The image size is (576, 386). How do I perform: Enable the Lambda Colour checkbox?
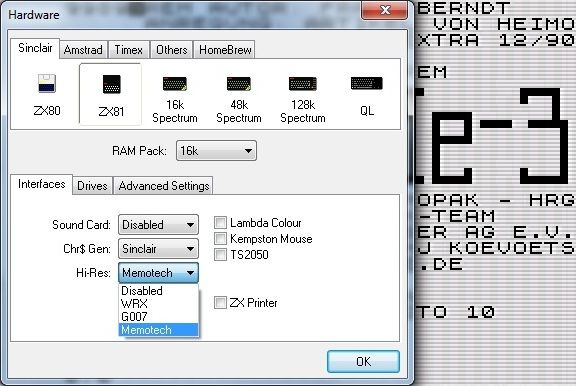(220, 223)
